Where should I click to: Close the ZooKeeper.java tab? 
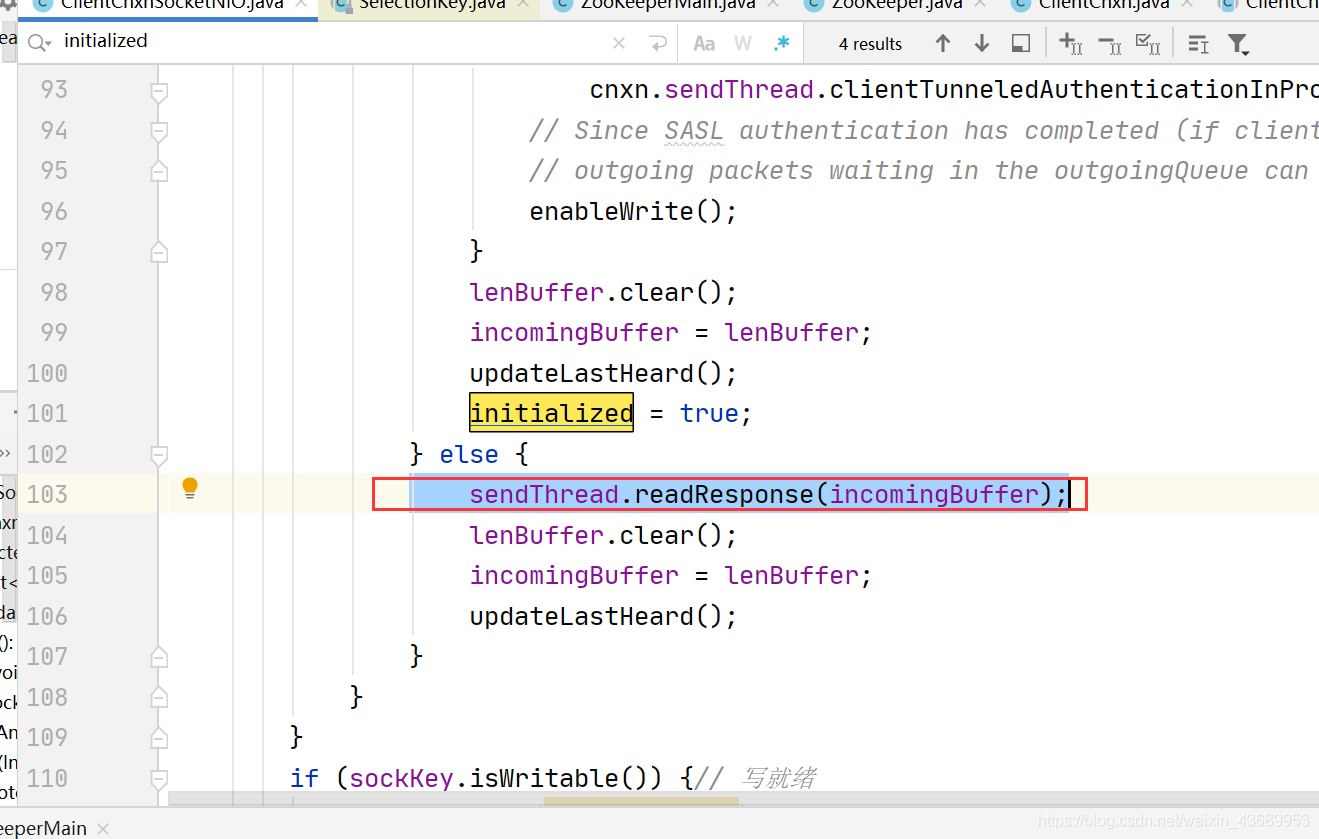click(981, 5)
